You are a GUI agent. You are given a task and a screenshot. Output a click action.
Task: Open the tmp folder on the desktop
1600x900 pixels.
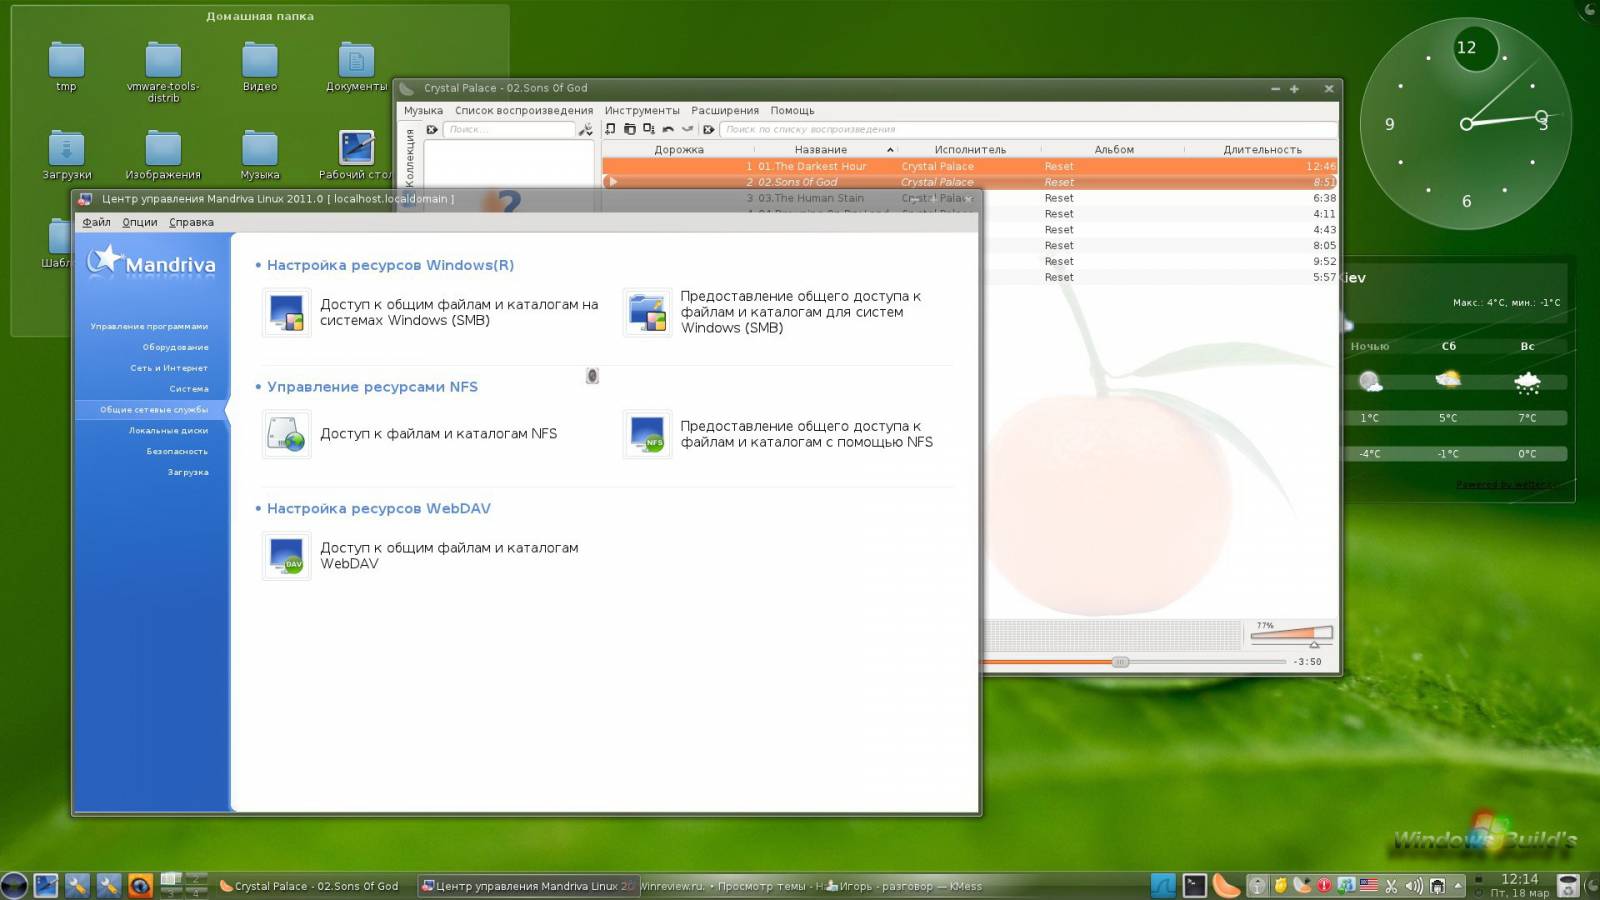[66, 66]
